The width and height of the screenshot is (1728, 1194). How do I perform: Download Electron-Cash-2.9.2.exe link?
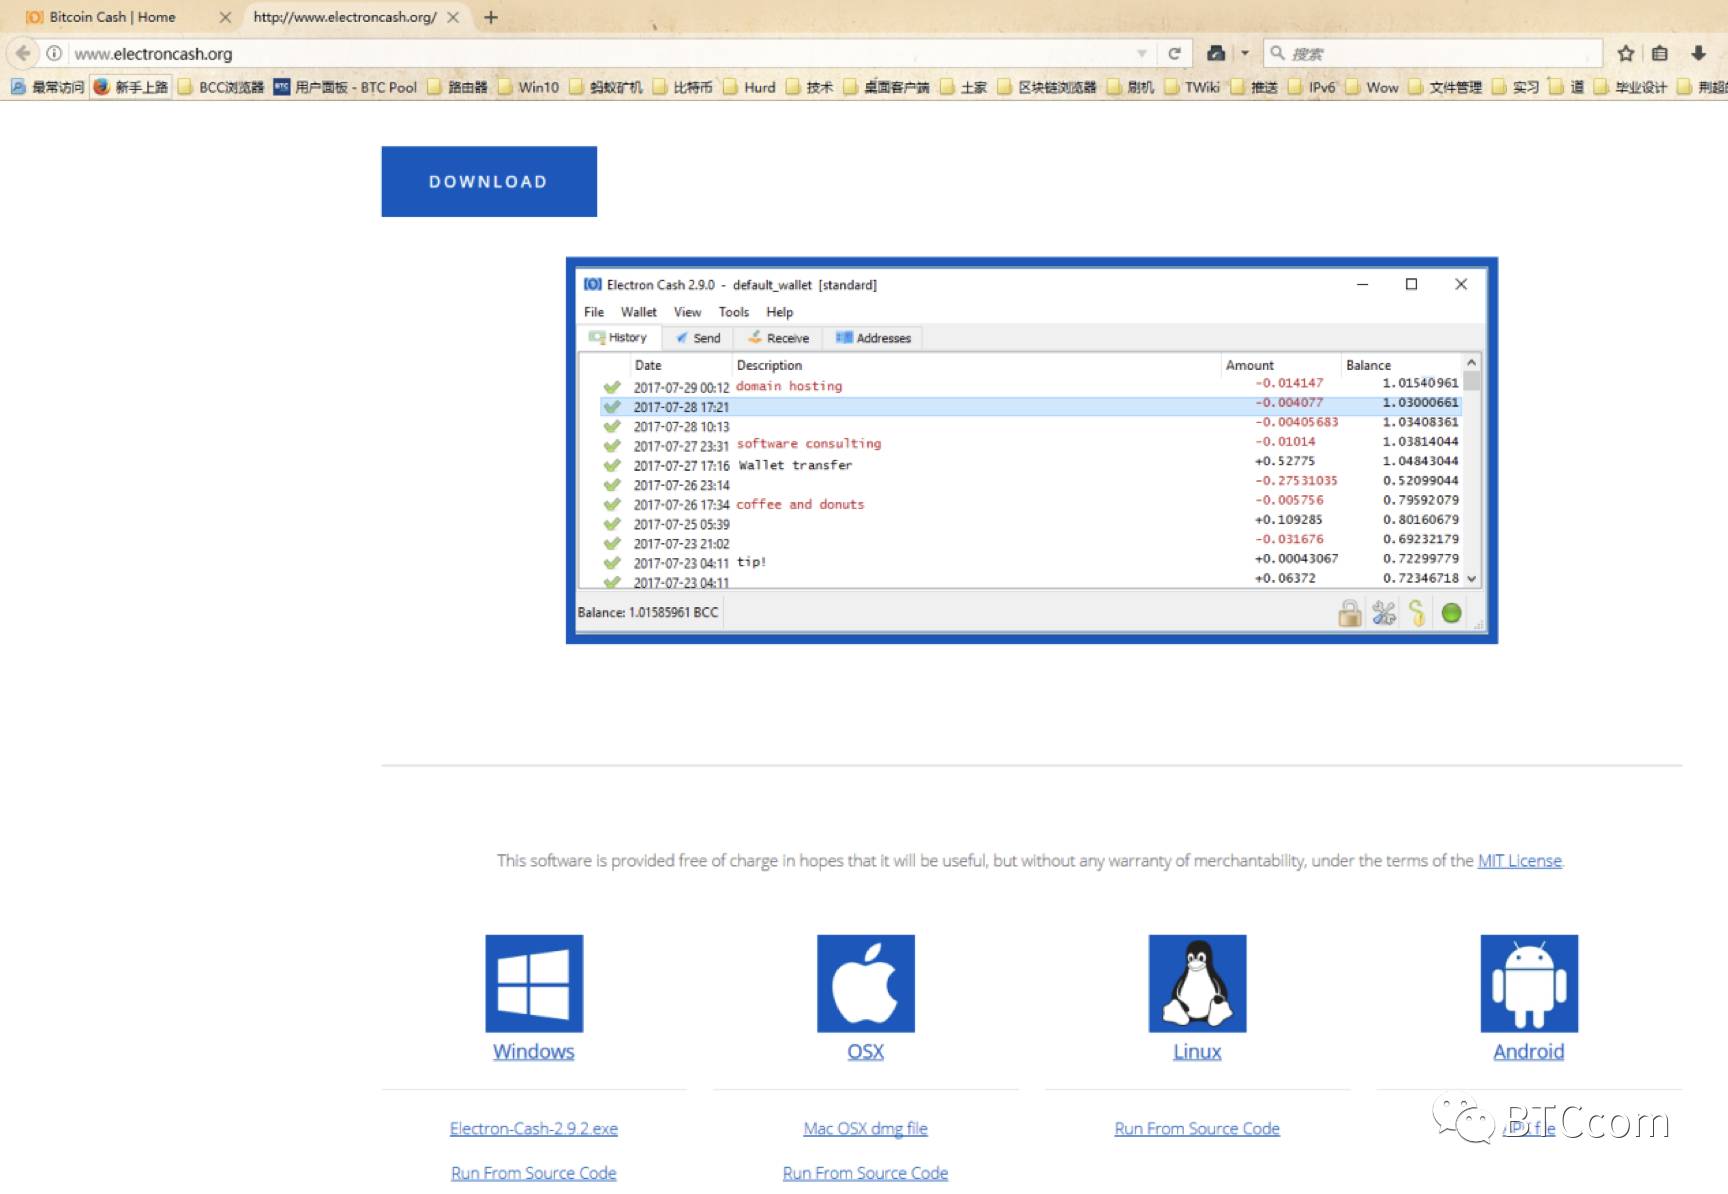(x=534, y=1128)
